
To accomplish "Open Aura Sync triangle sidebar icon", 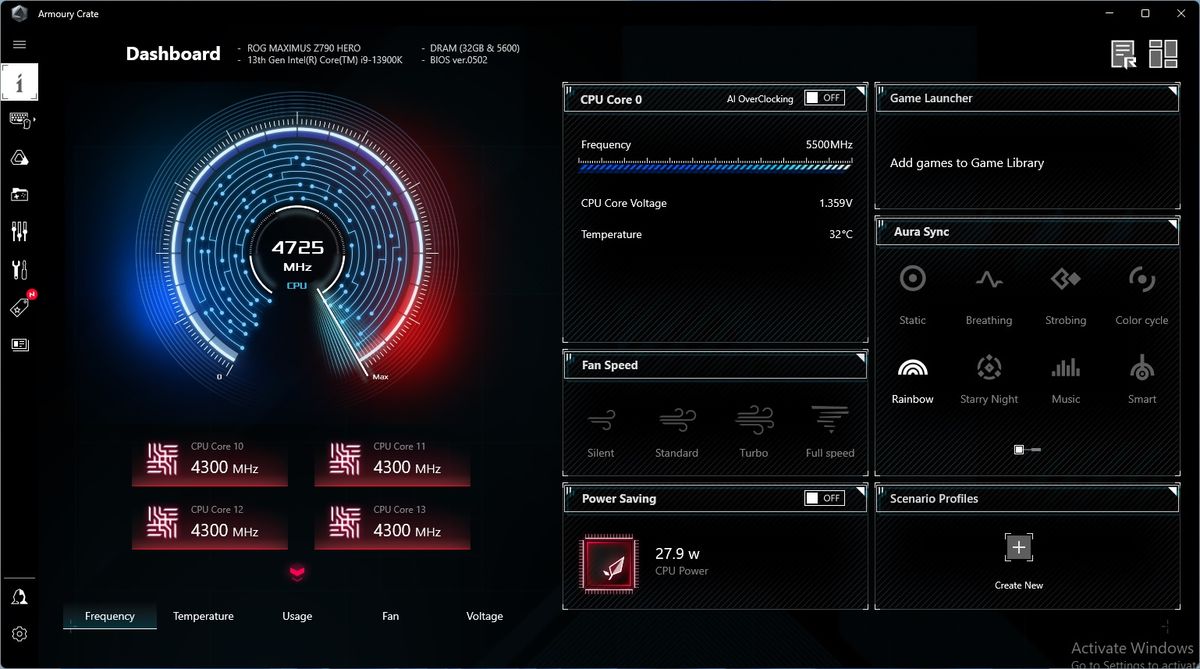I will tap(19, 157).
